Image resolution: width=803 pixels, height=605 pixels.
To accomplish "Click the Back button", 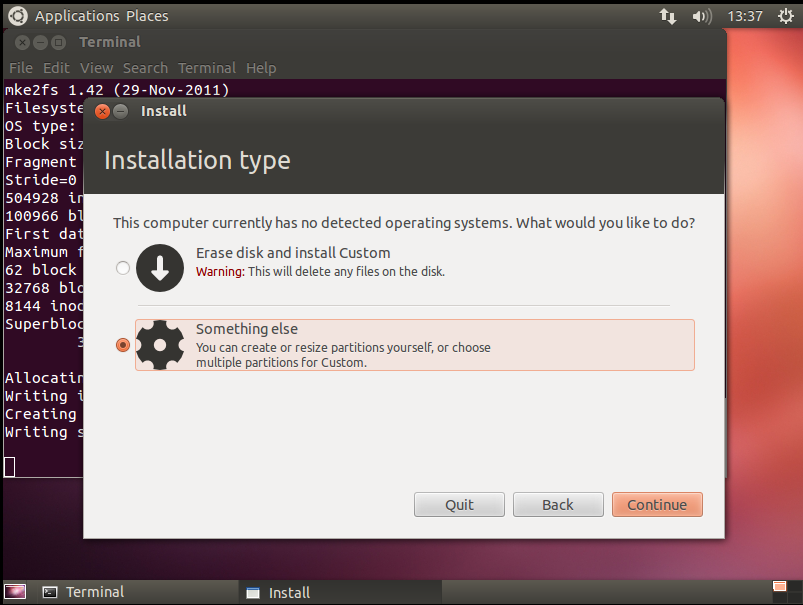I will (558, 504).
